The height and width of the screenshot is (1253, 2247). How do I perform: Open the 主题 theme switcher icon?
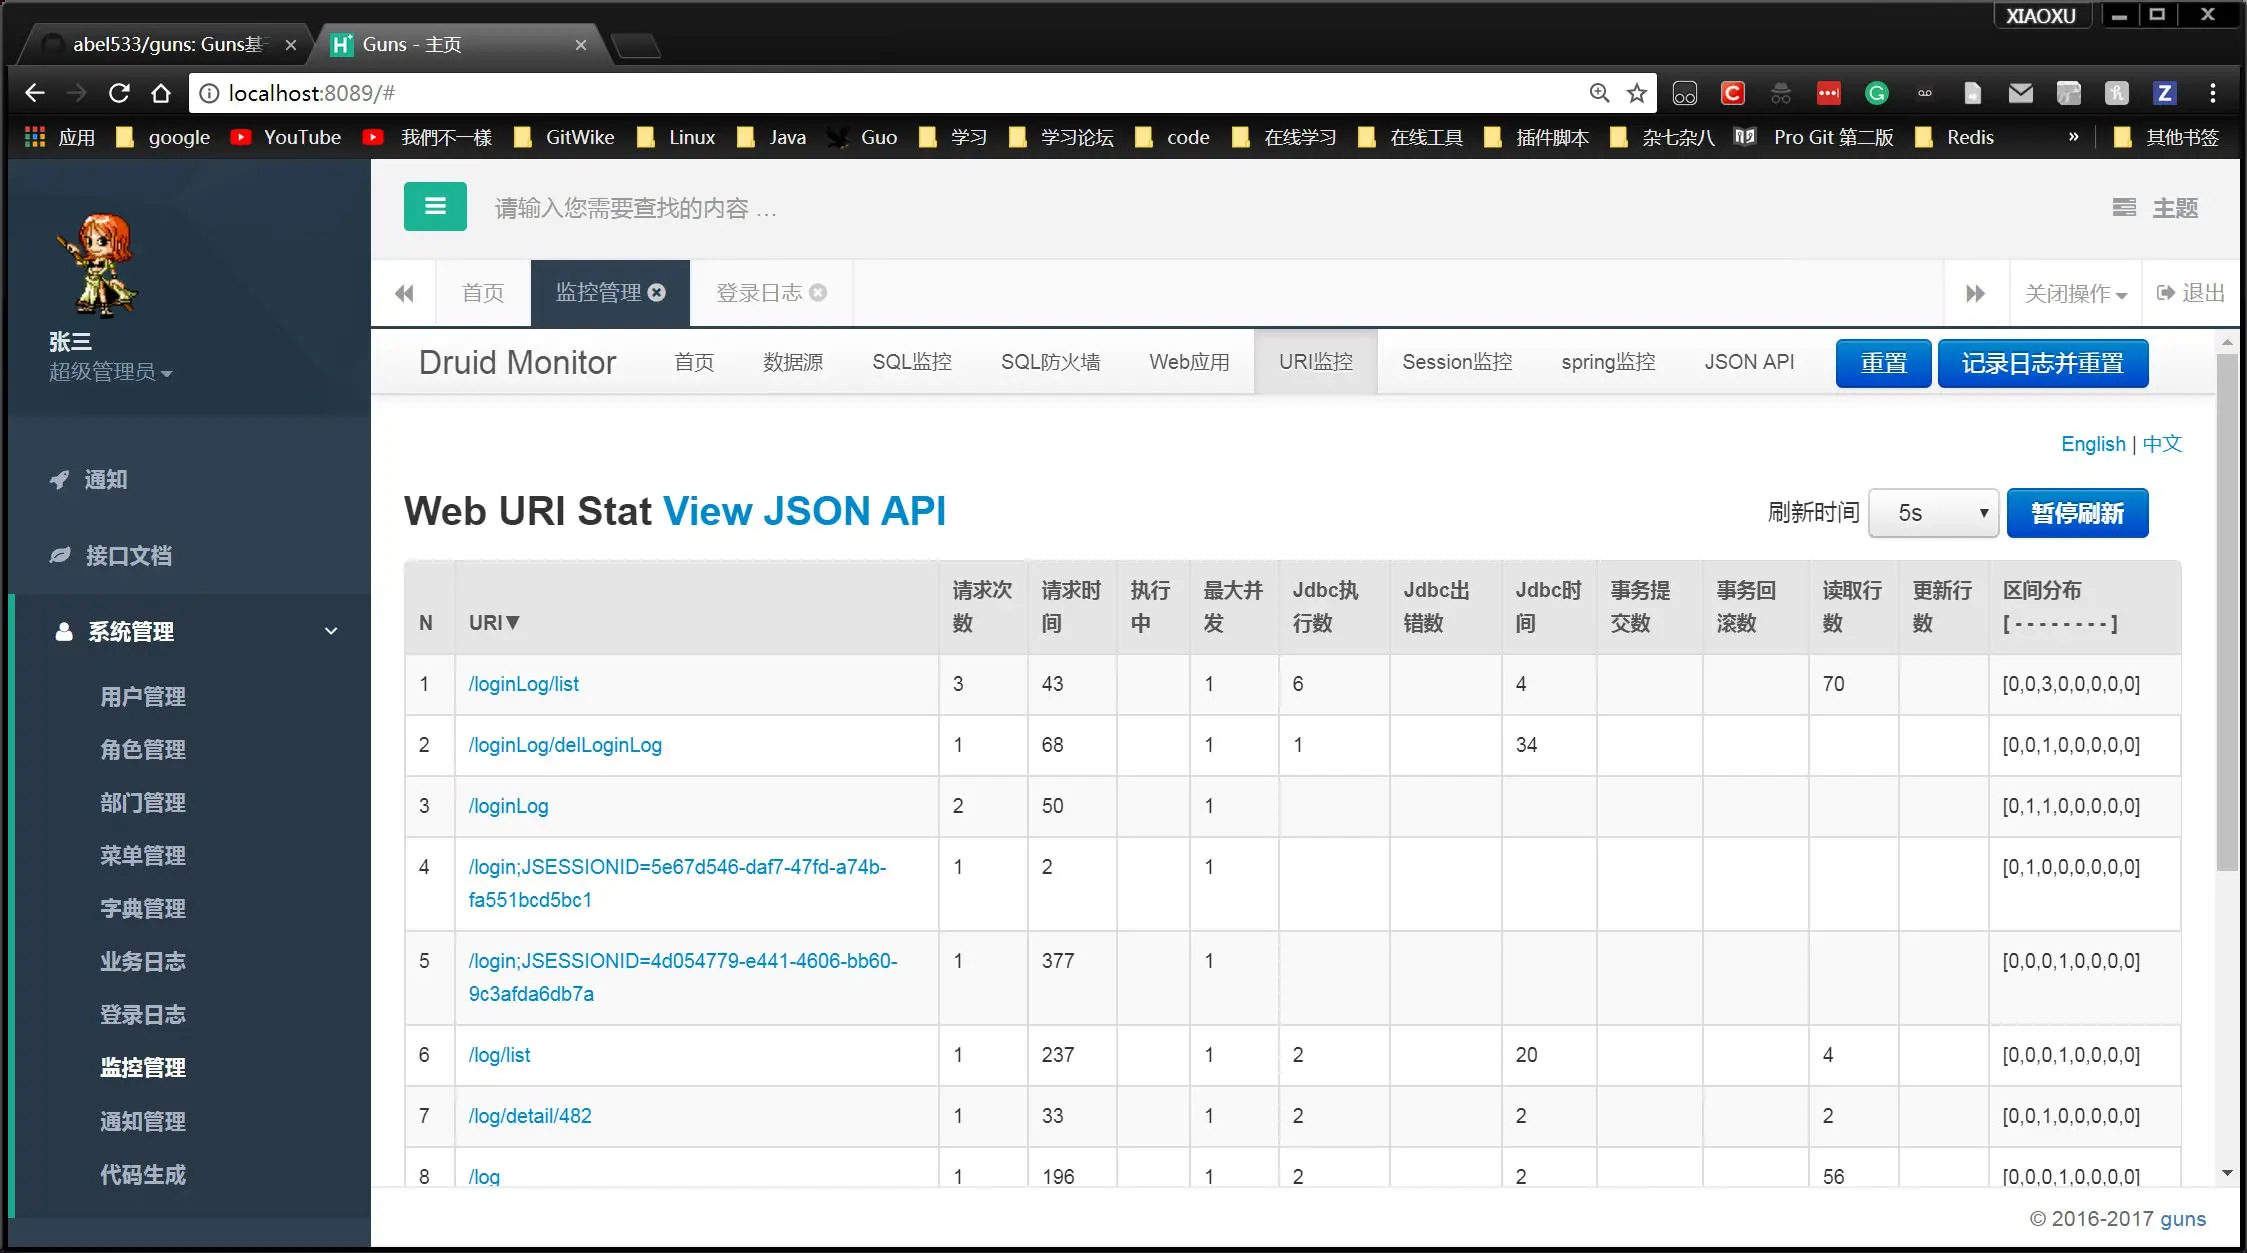click(x=2125, y=207)
